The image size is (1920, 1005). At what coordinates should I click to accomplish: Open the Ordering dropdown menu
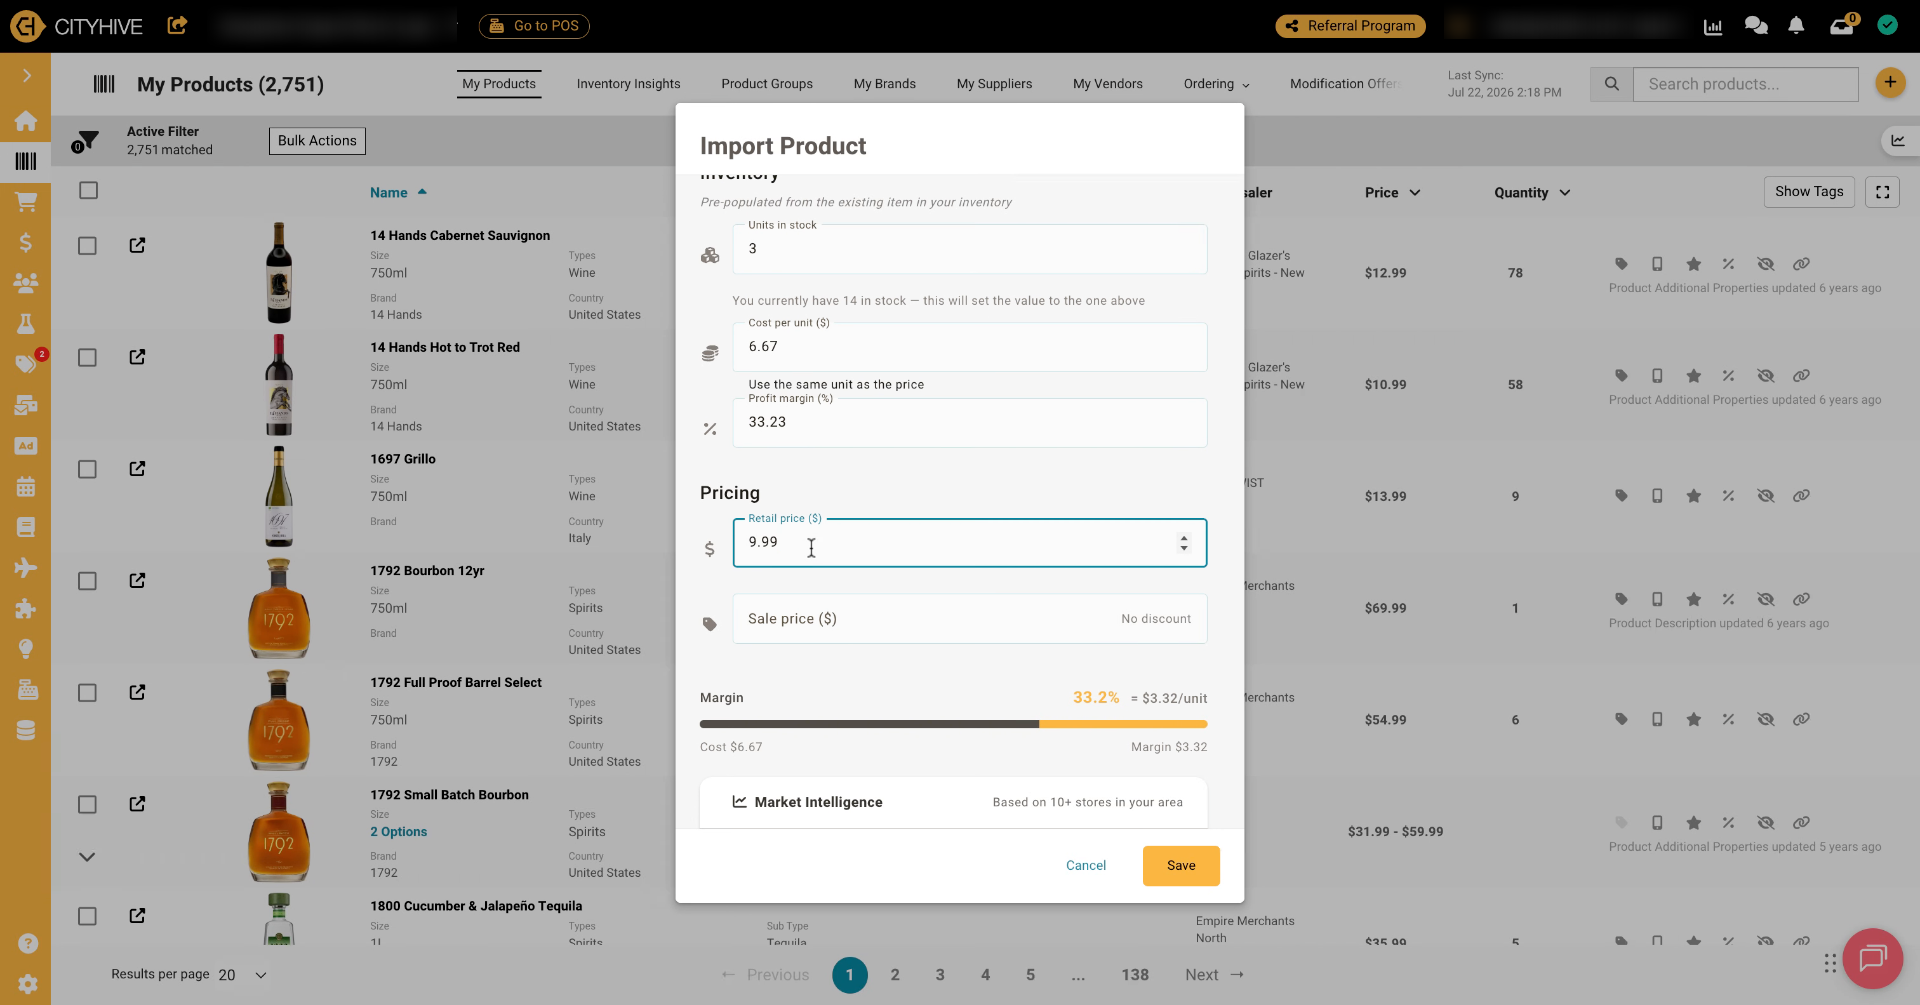(x=1216, y=84)
